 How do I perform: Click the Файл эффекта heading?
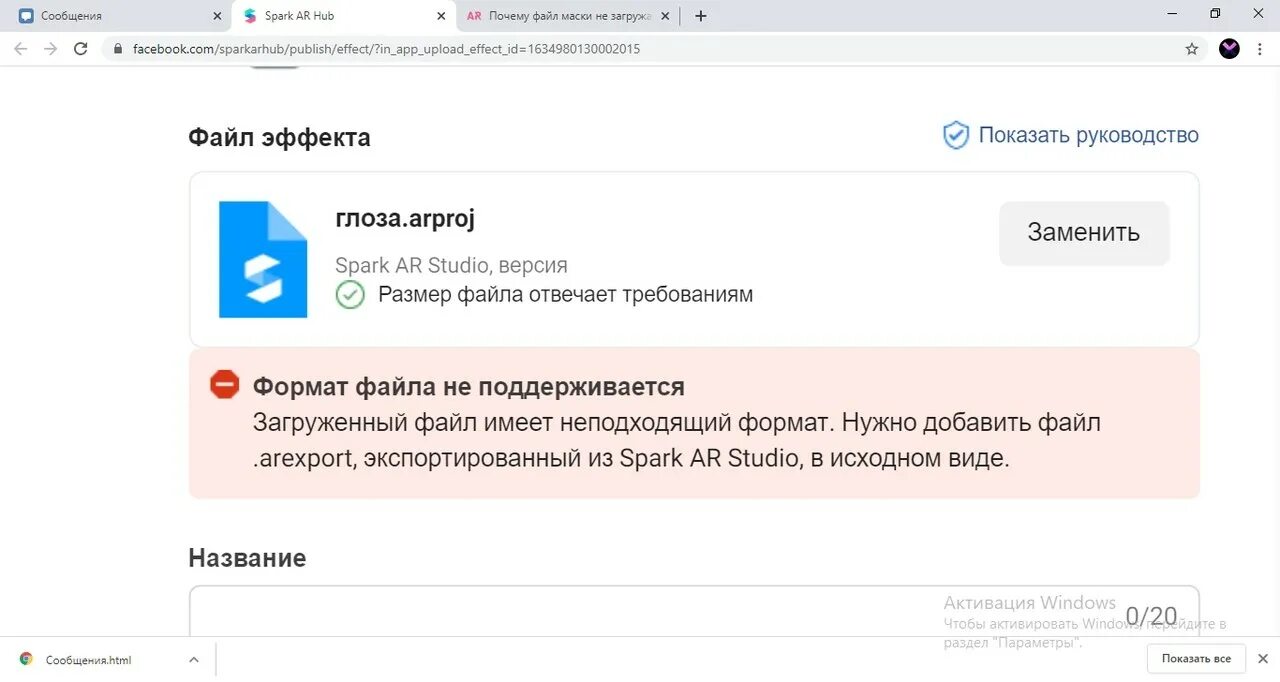pos(279,137)
